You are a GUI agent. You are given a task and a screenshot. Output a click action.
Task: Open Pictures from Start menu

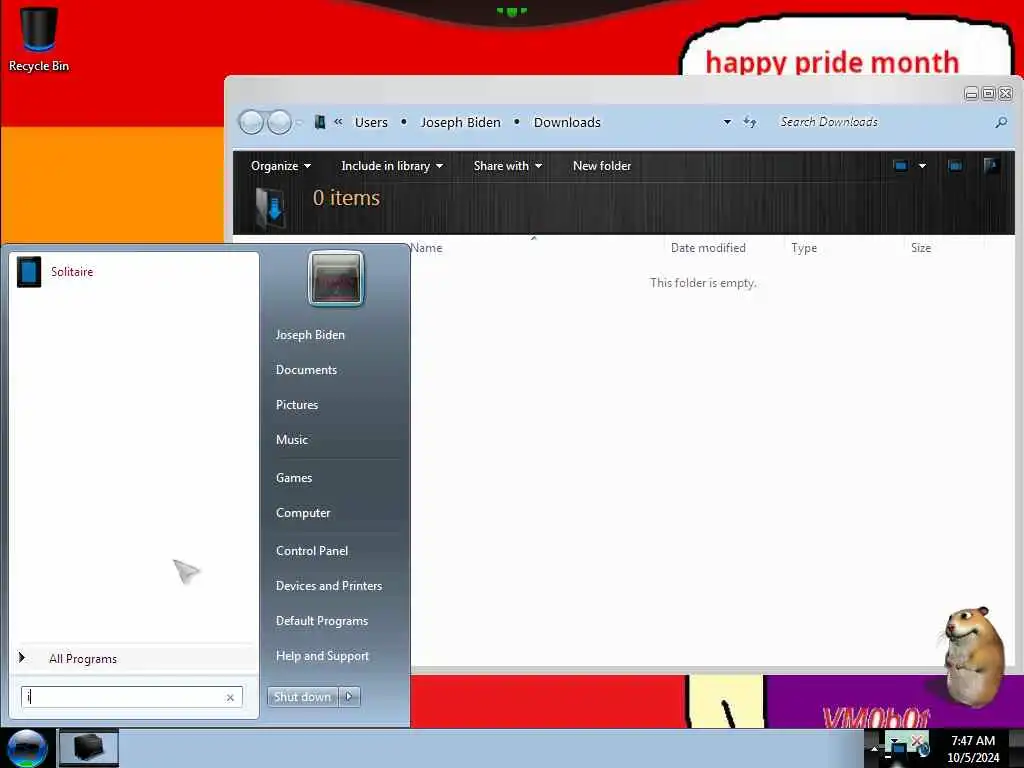(x=297, y=405)
